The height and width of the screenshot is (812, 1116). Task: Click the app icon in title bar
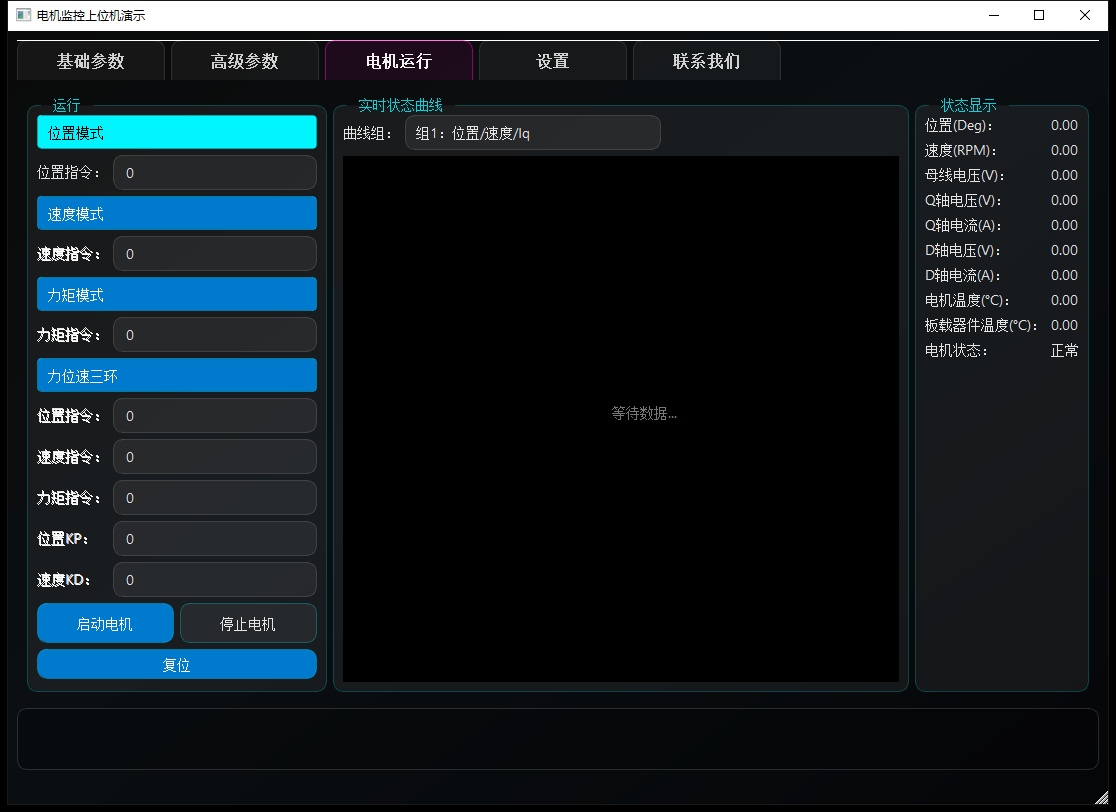coord(23,15)
